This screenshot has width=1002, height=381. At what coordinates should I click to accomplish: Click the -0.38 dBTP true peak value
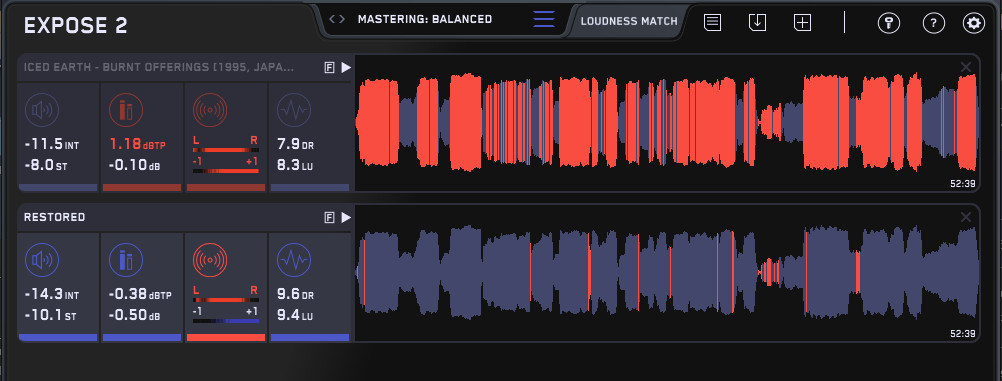point(139,295)
